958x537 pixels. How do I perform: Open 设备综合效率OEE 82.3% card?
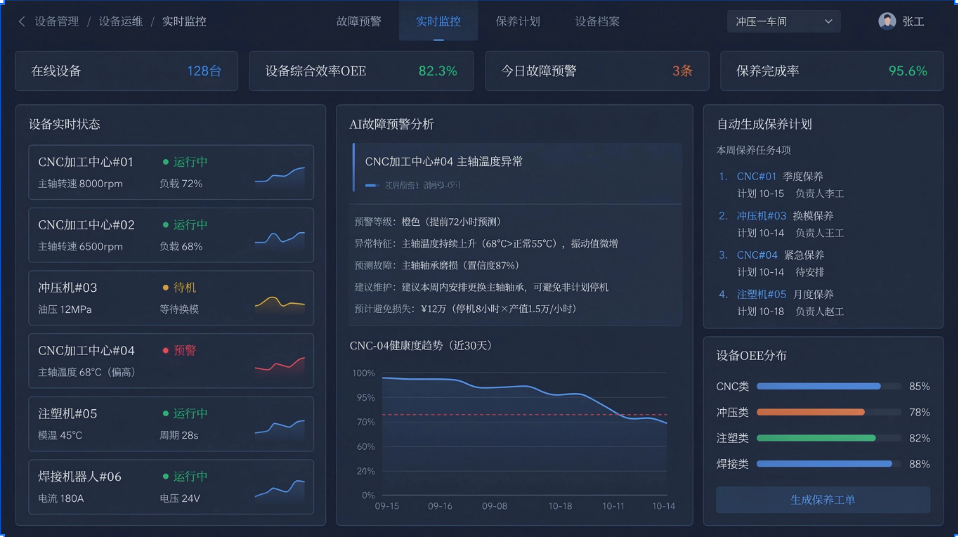tap(361, 71)
